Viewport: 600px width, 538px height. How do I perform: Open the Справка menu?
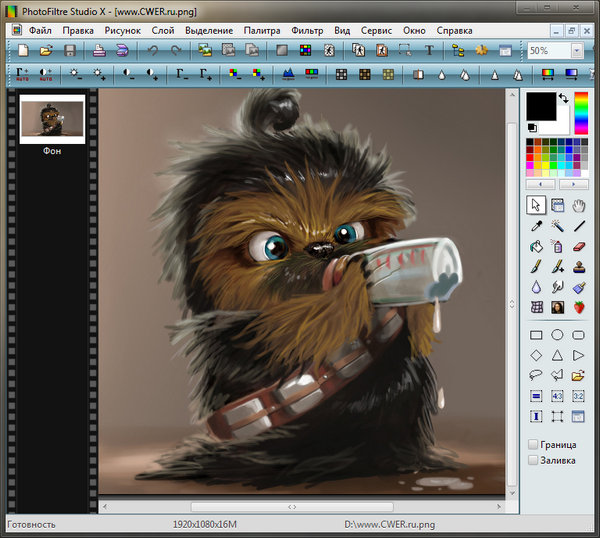[x=454, y=31]
